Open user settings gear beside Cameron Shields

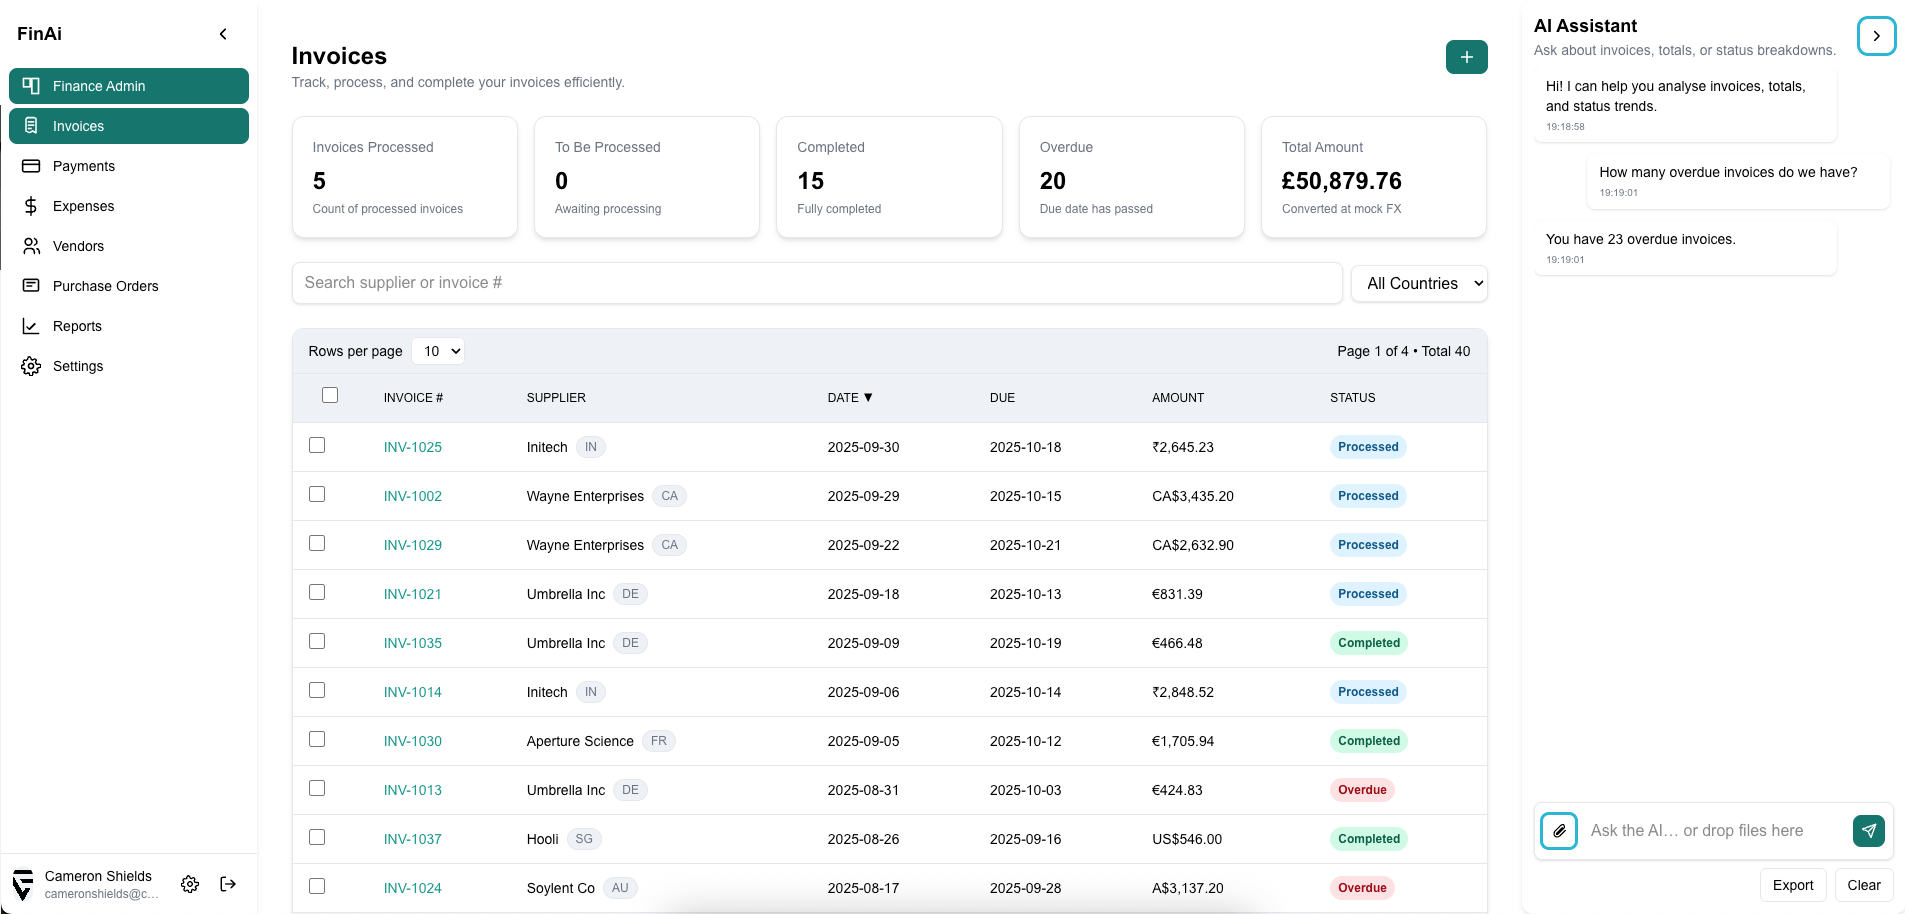point(190,884)
